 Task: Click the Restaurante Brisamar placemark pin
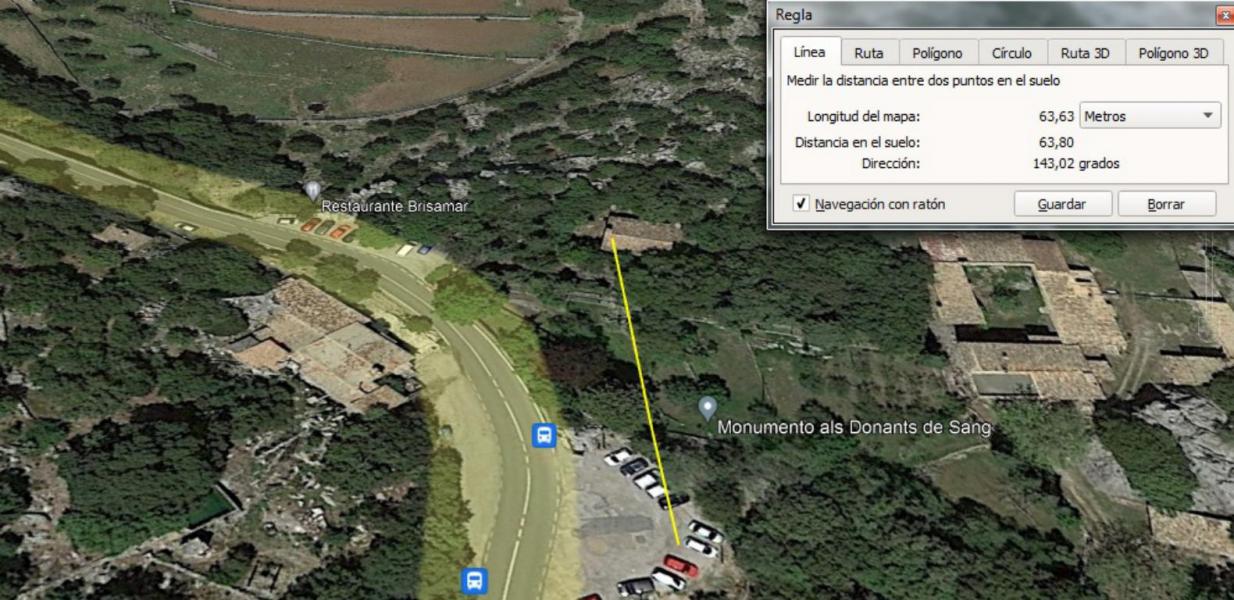click(x=312, y=189)
